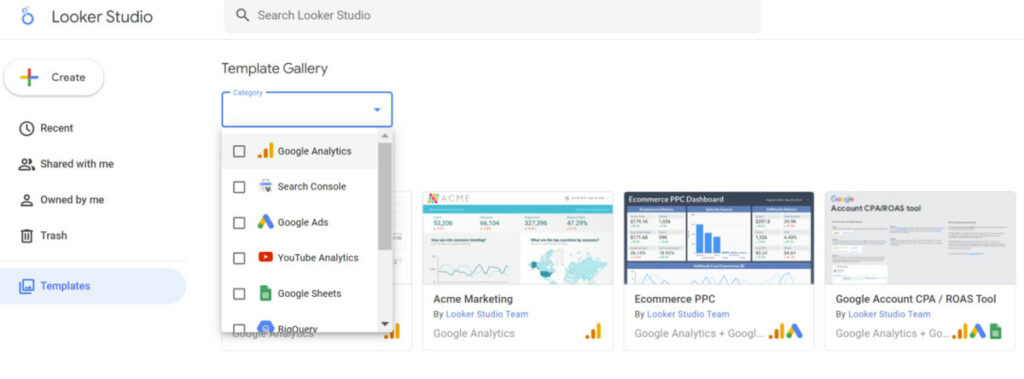Click the dropdown list scrollbar thumb

(x=385, y=196)
